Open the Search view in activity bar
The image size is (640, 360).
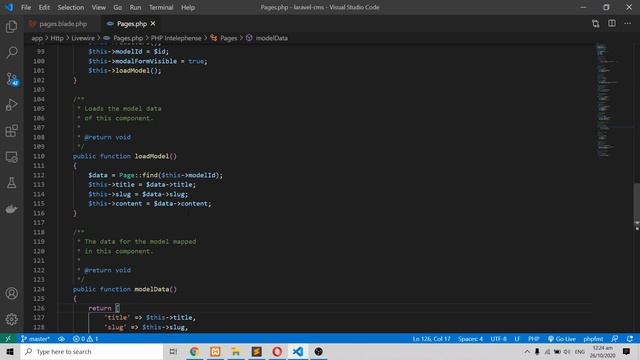coord(11,52)
